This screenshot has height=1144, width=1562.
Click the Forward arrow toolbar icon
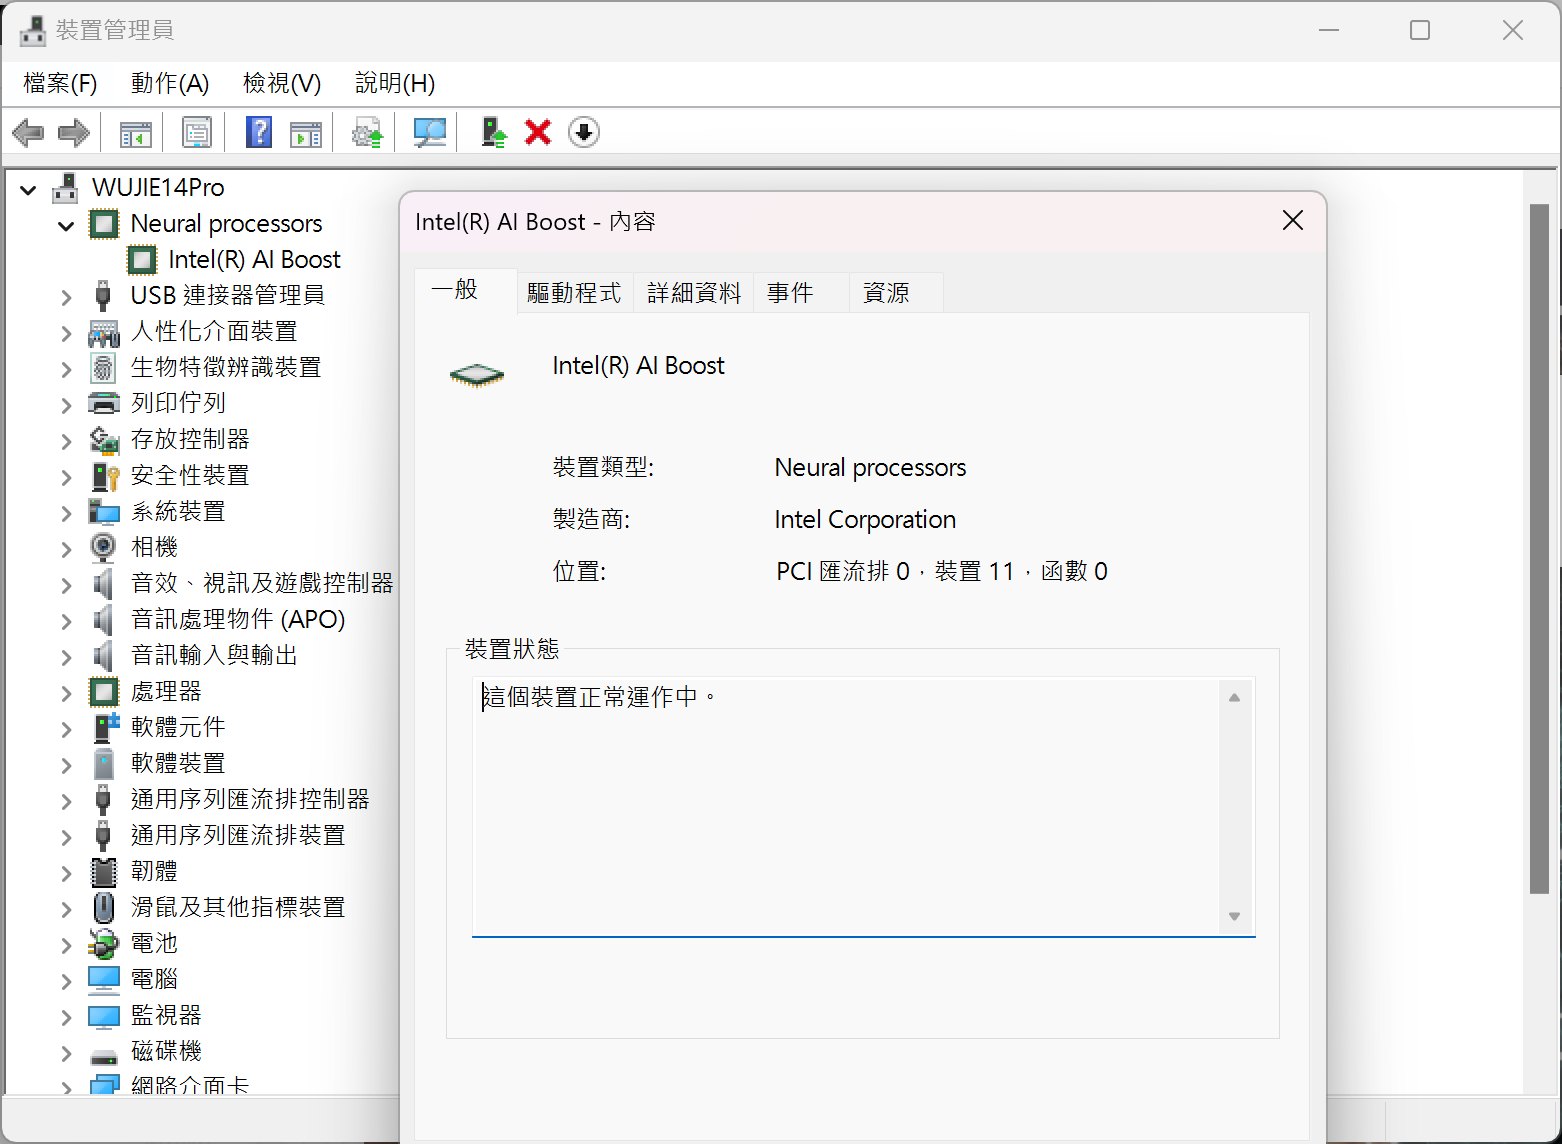coord(74,132)
